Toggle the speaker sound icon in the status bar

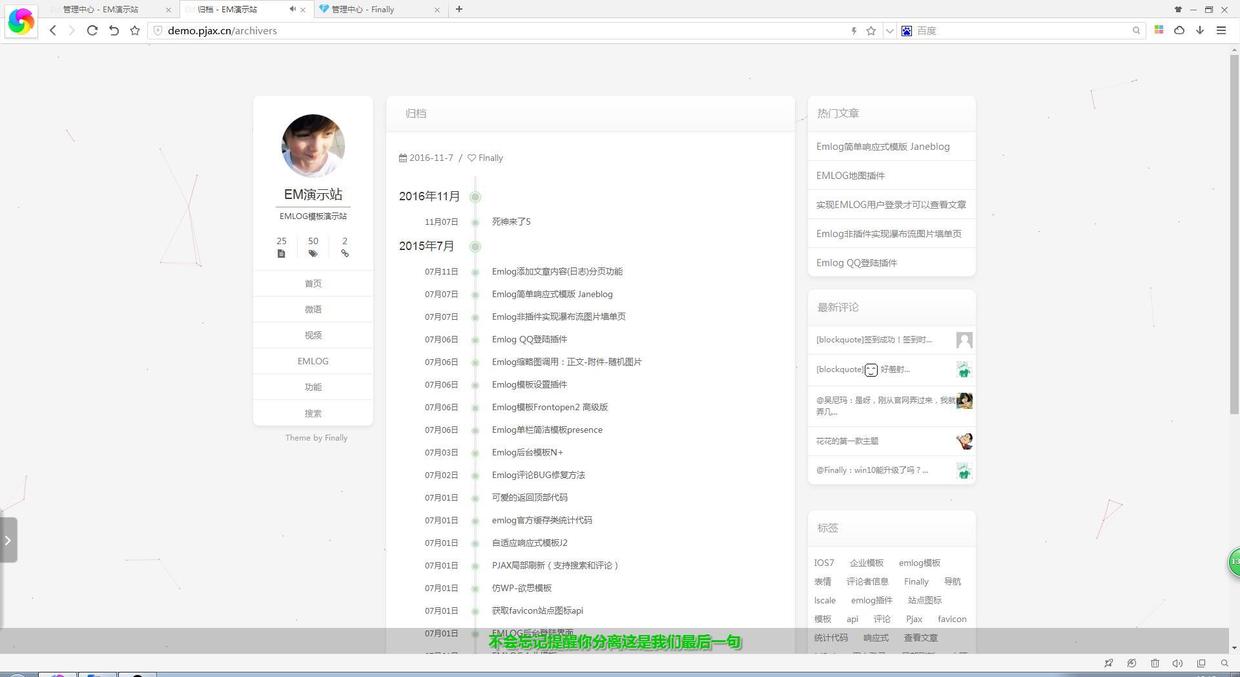pos(1177,663)
